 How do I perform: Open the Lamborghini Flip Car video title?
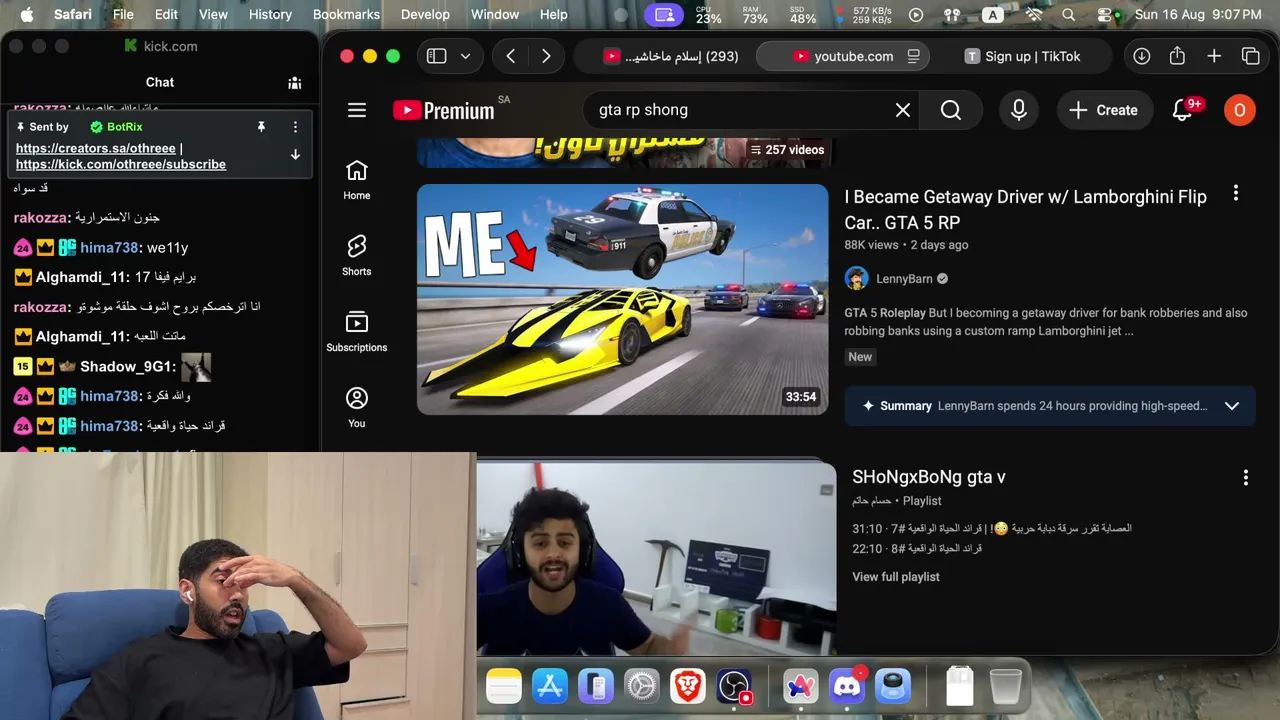[x=1025, y=209]
